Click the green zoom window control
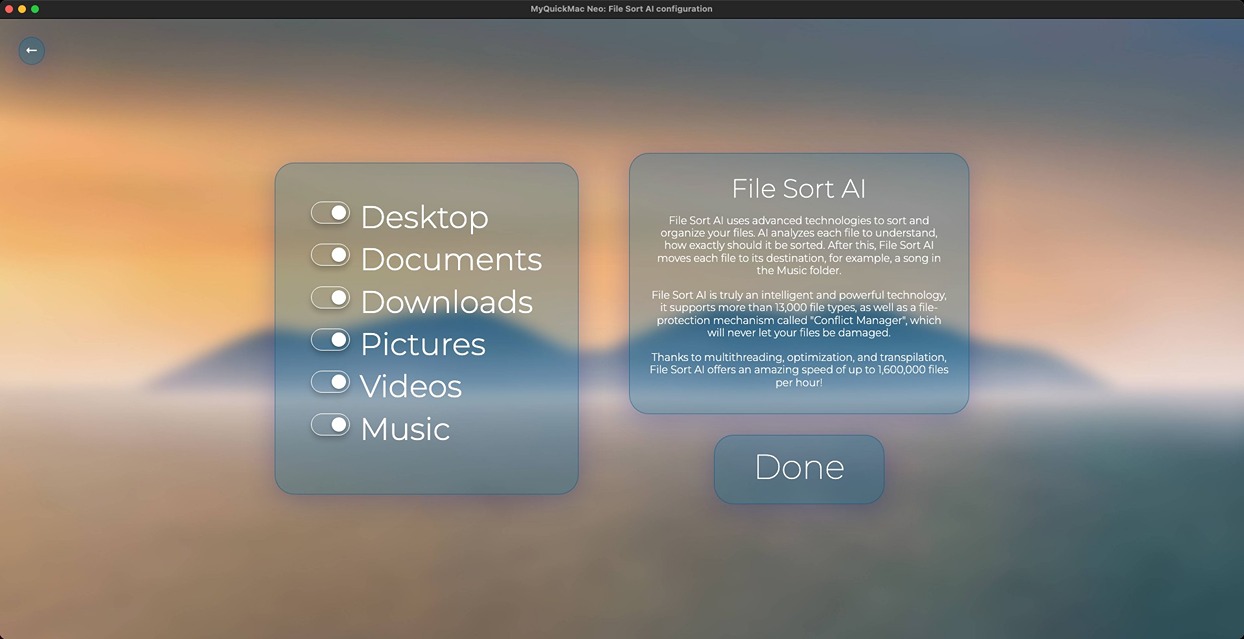This screenshot has width=1244, height=639. point(34,8)
